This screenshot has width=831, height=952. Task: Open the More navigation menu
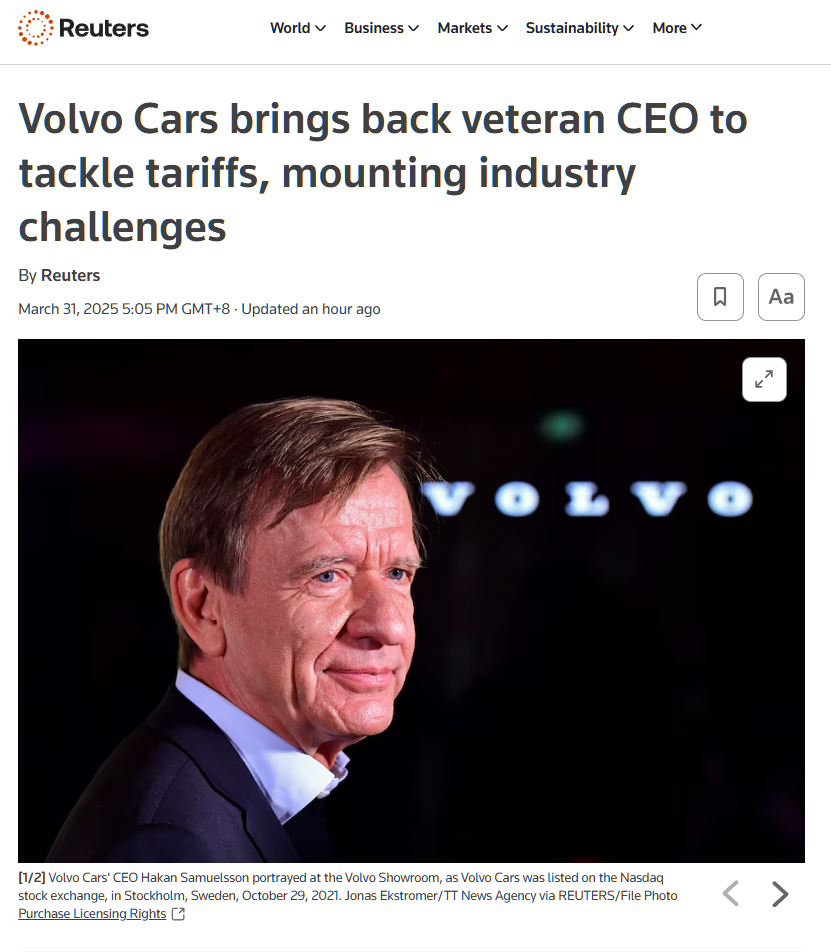[x=677, y=28]
